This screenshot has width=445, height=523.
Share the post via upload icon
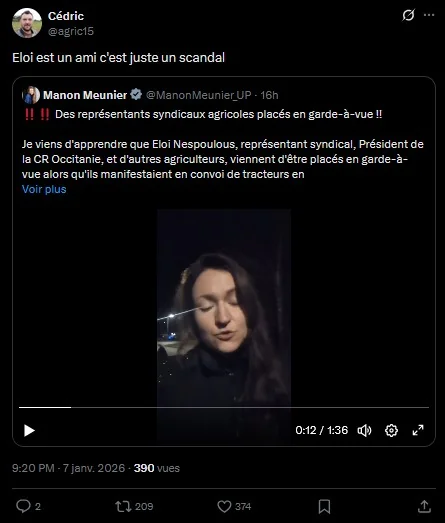tap(424, 506)
